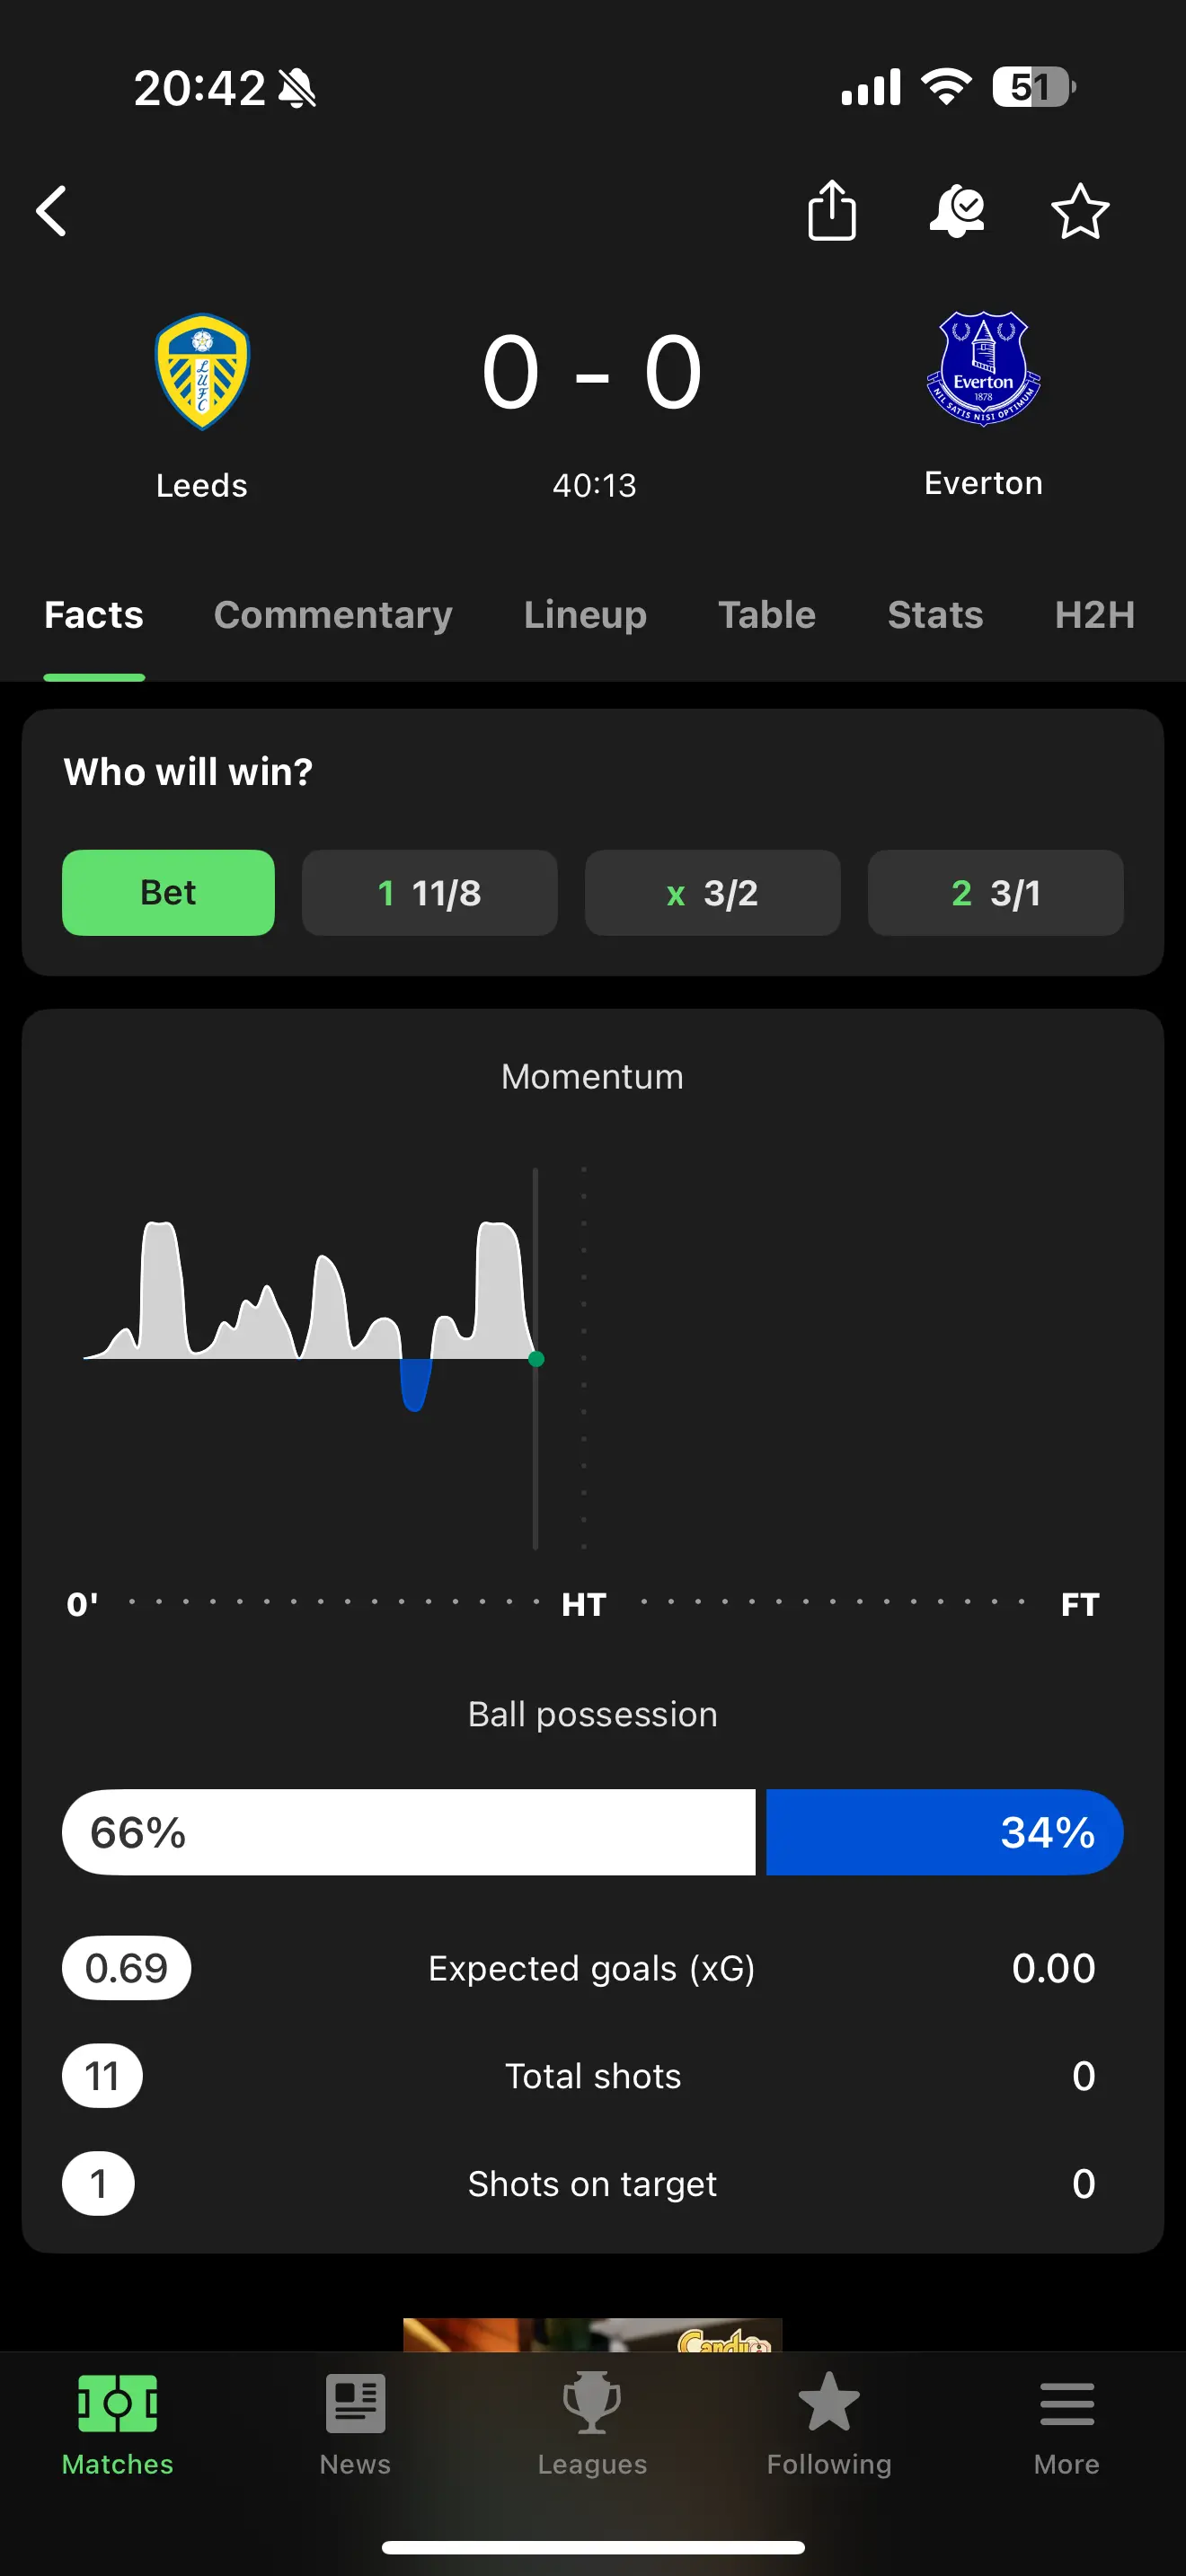Go to Leagues trophy icon
1186x2576 pixels.
tap(592, 2404)
